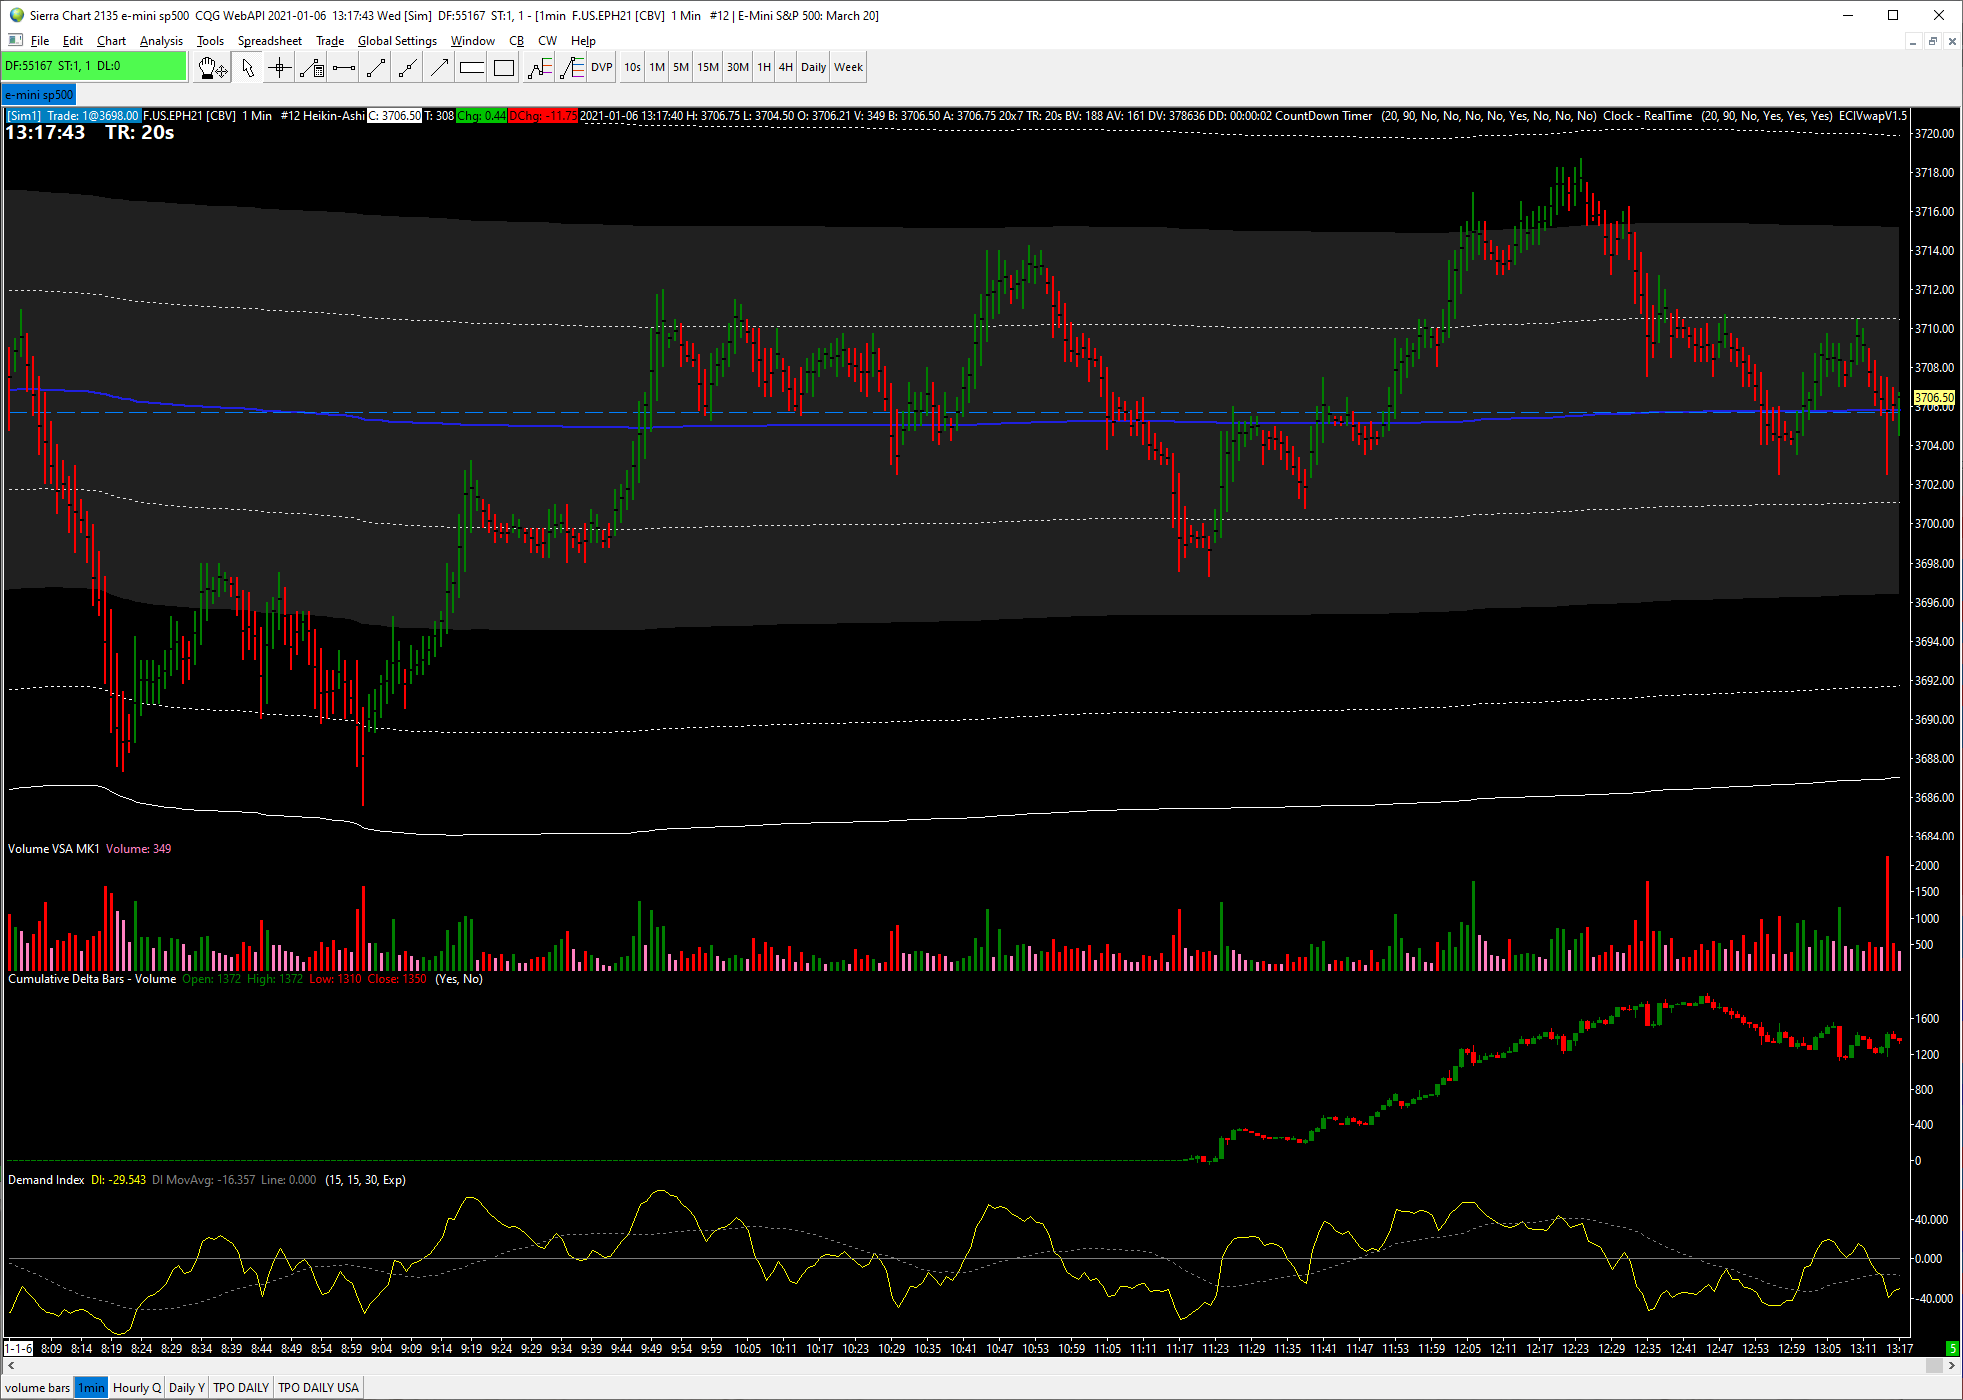The image size is (1963, 1400).
Task: Switch chart to 4H timeframe
Action: 786,68
